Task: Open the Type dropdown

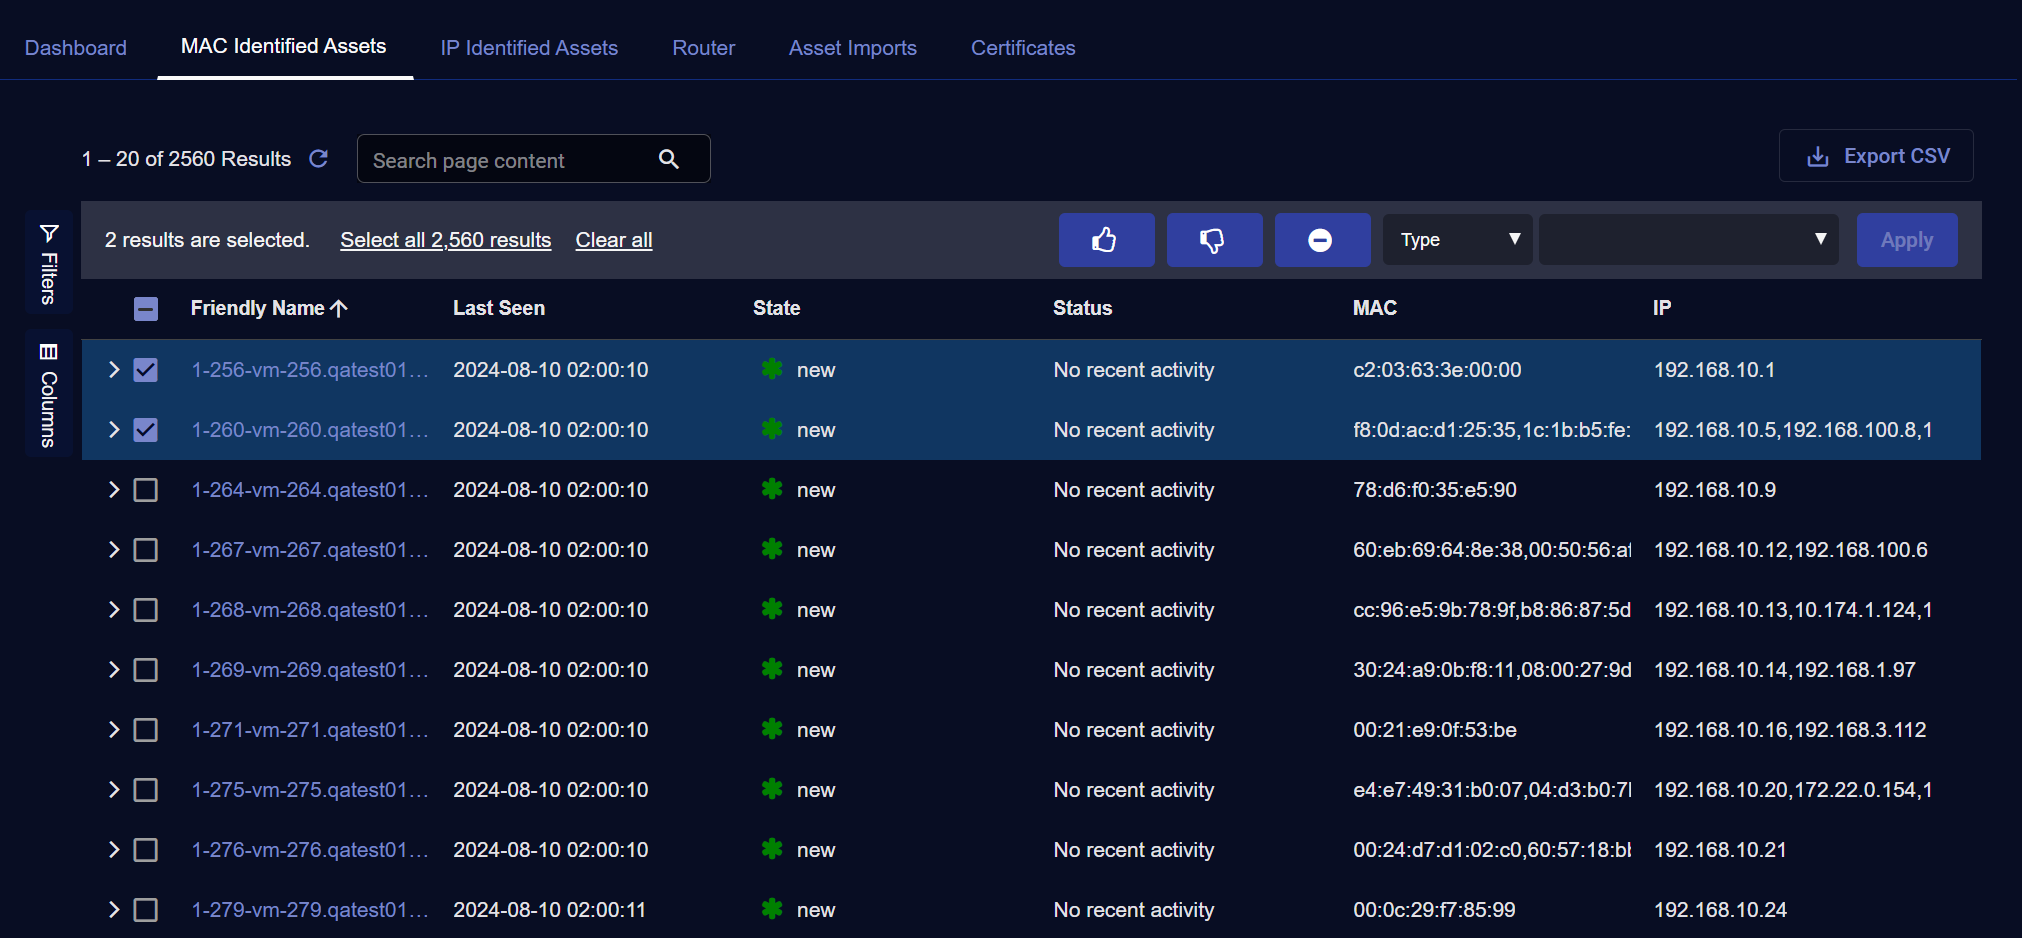Action: [x=1457, y=240]
